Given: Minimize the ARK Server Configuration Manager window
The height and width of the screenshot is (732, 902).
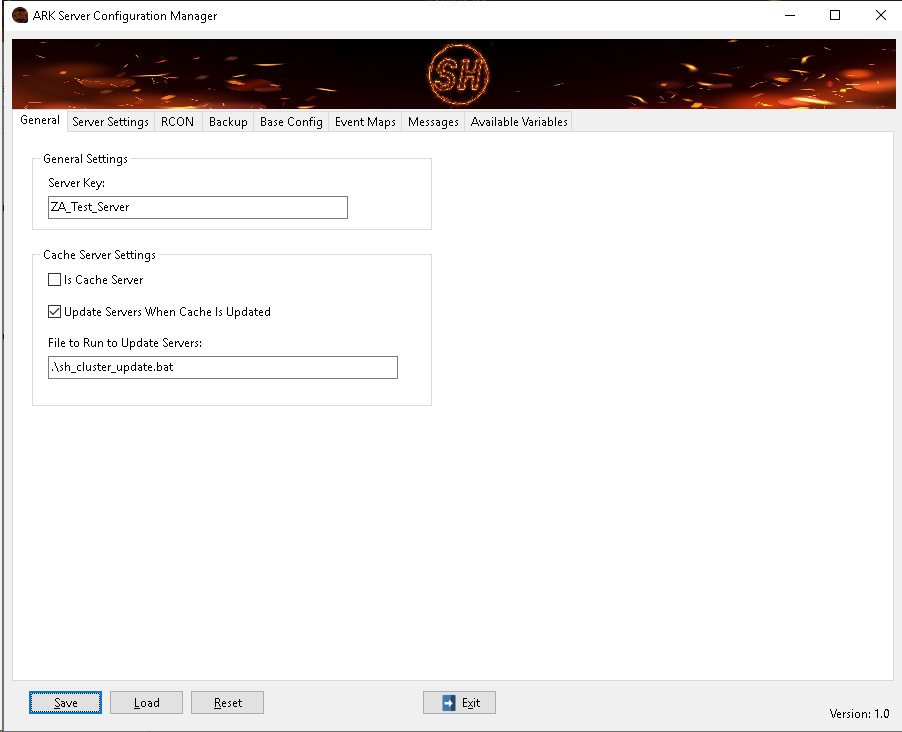Looking at the screenshot, I should (x=789, y=16).
